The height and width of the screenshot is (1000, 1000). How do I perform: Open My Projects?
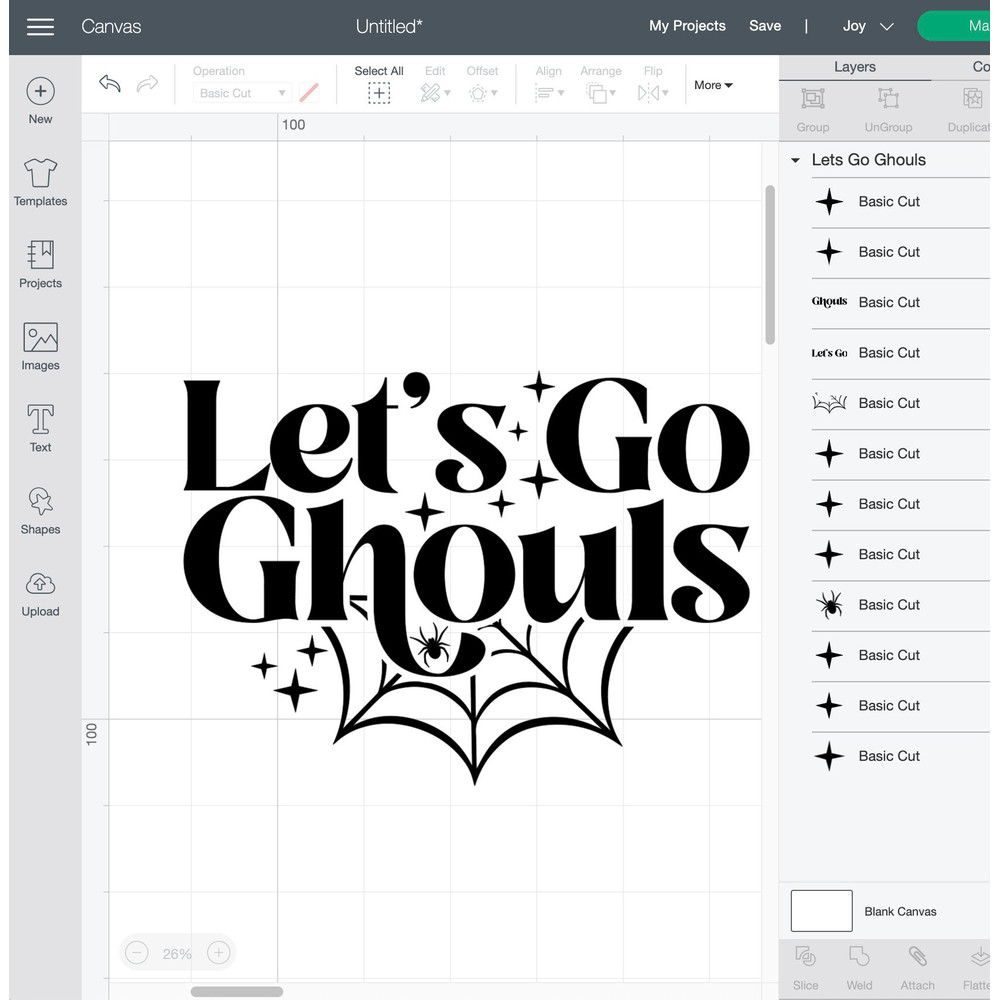687,26
